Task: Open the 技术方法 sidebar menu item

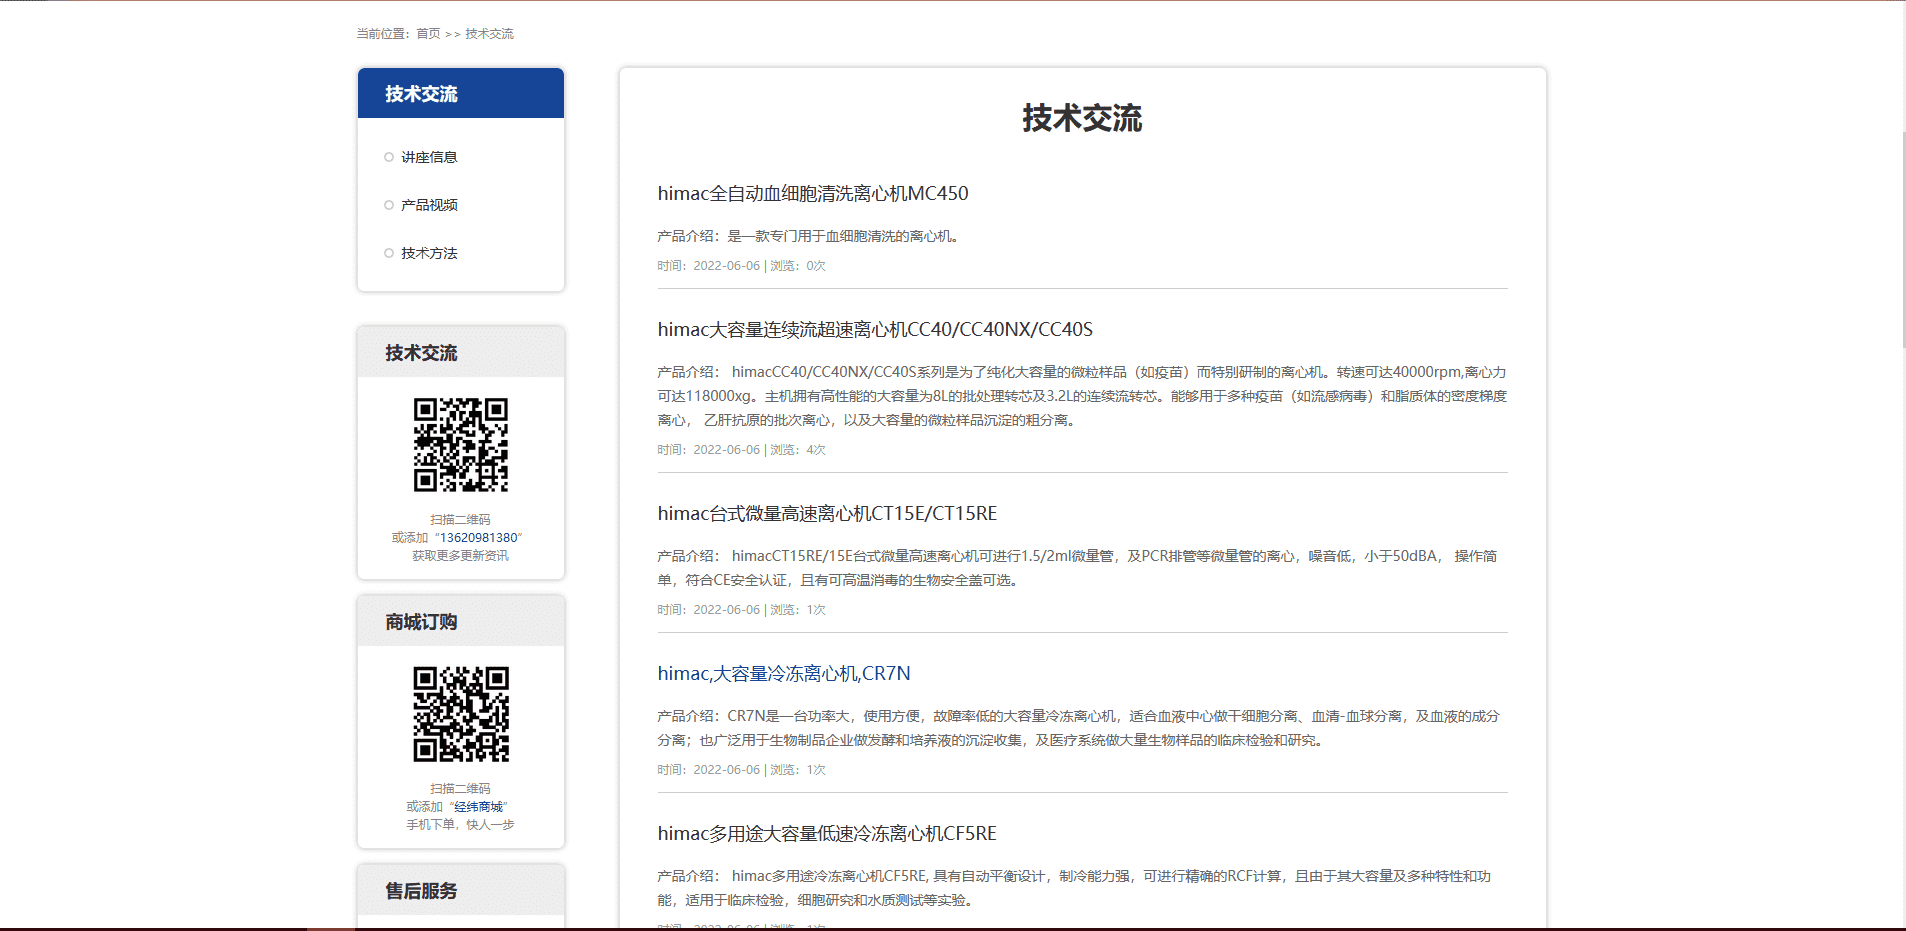Action: pyautogui.click(x=429, y=253)
